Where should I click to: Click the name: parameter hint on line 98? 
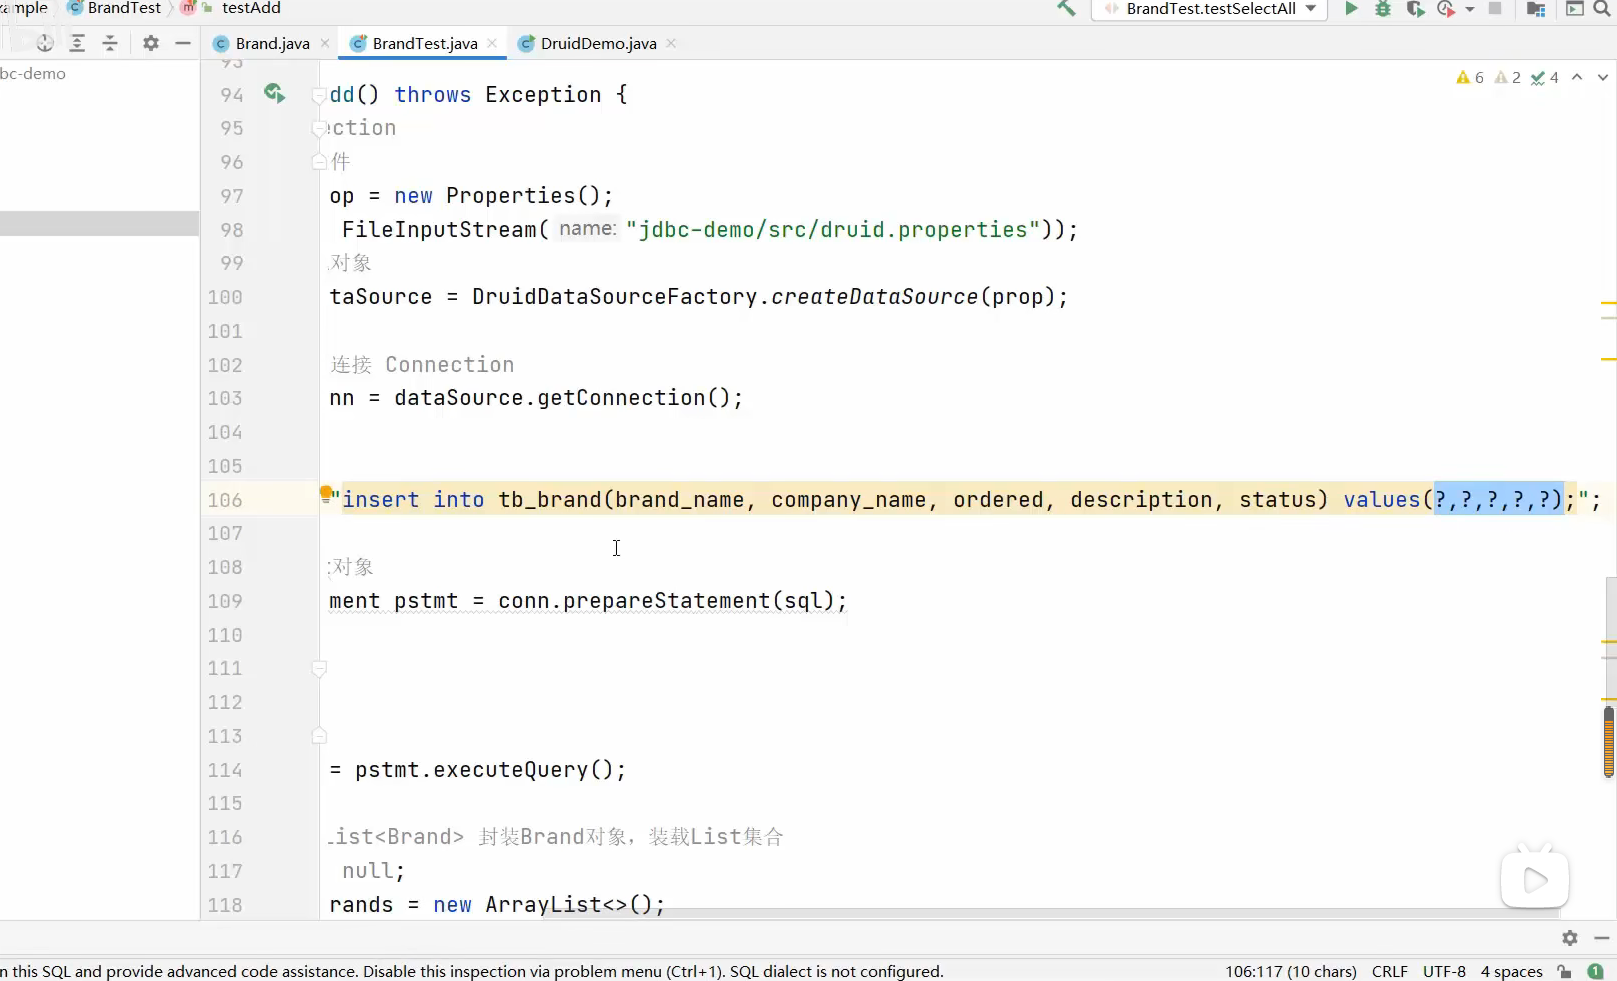point(588,229)
